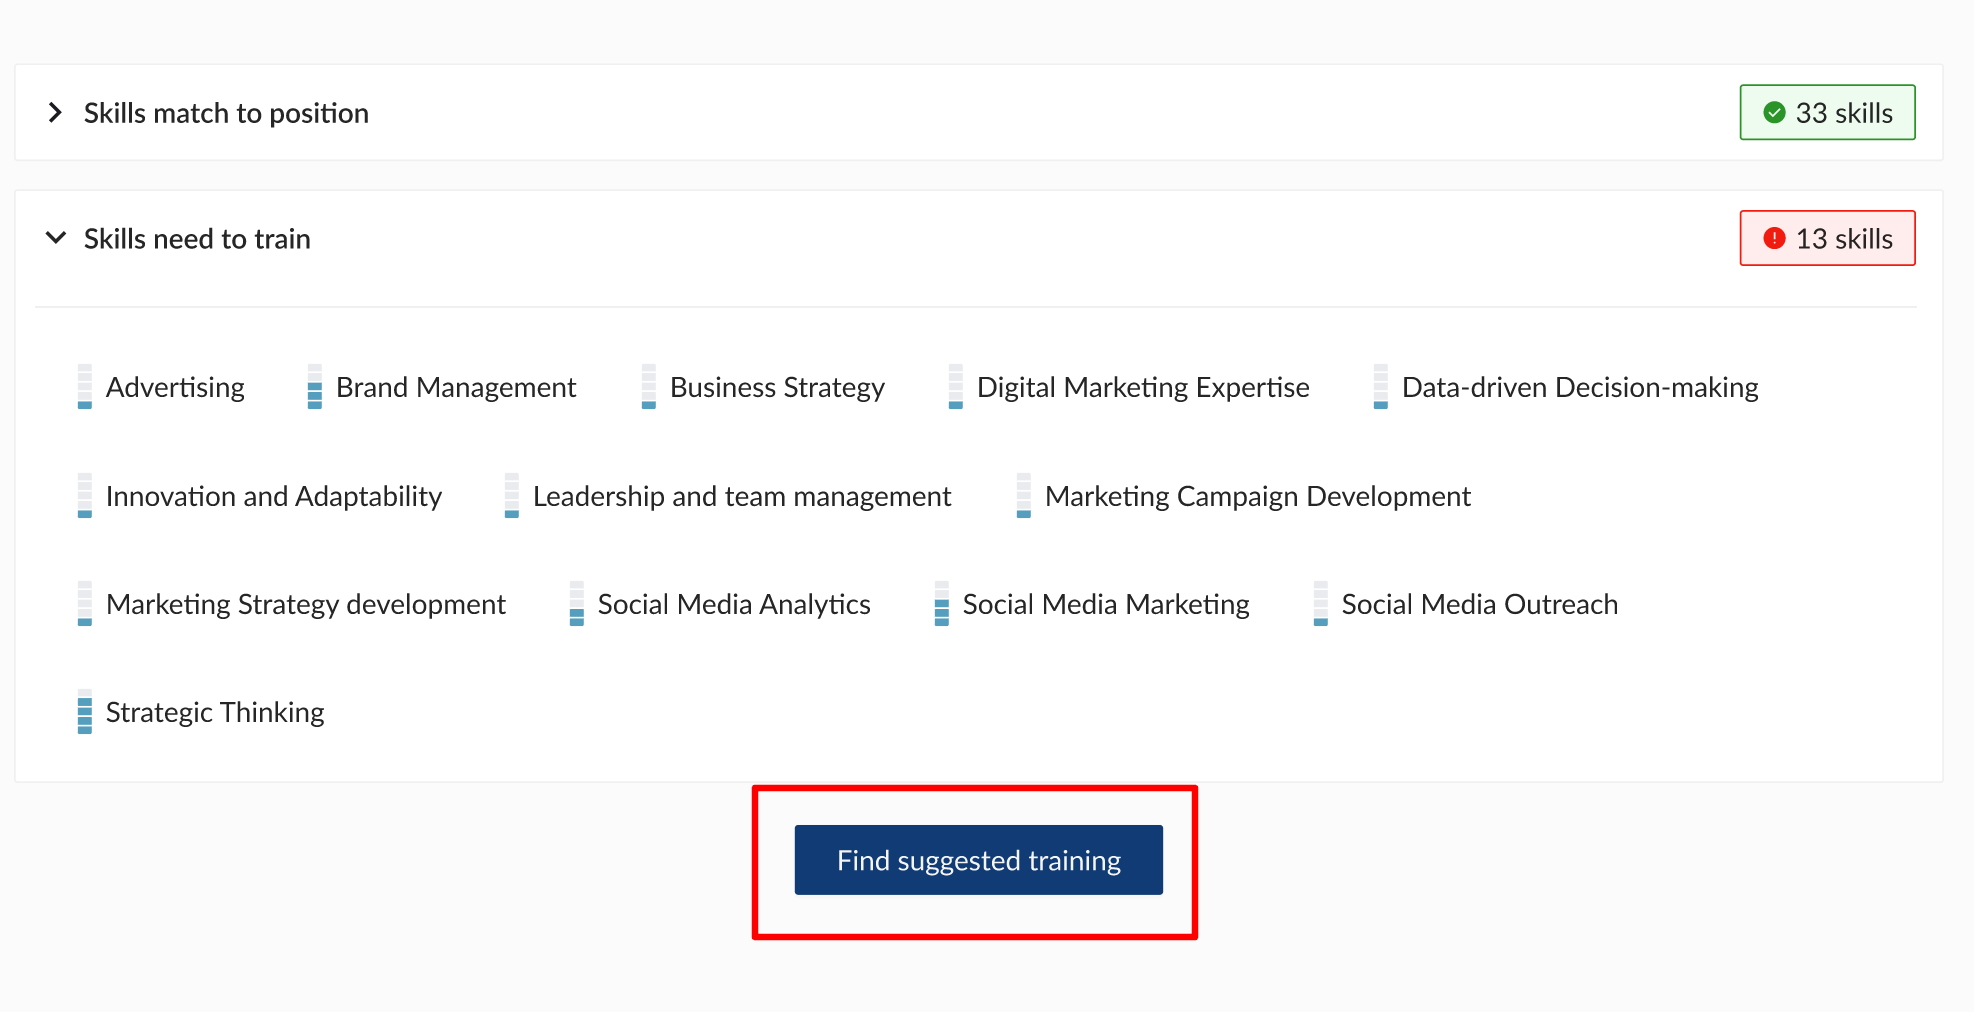Screen dimensions: 1974x1012
Task: Click the red alert icon
Action: [1775, 239]
